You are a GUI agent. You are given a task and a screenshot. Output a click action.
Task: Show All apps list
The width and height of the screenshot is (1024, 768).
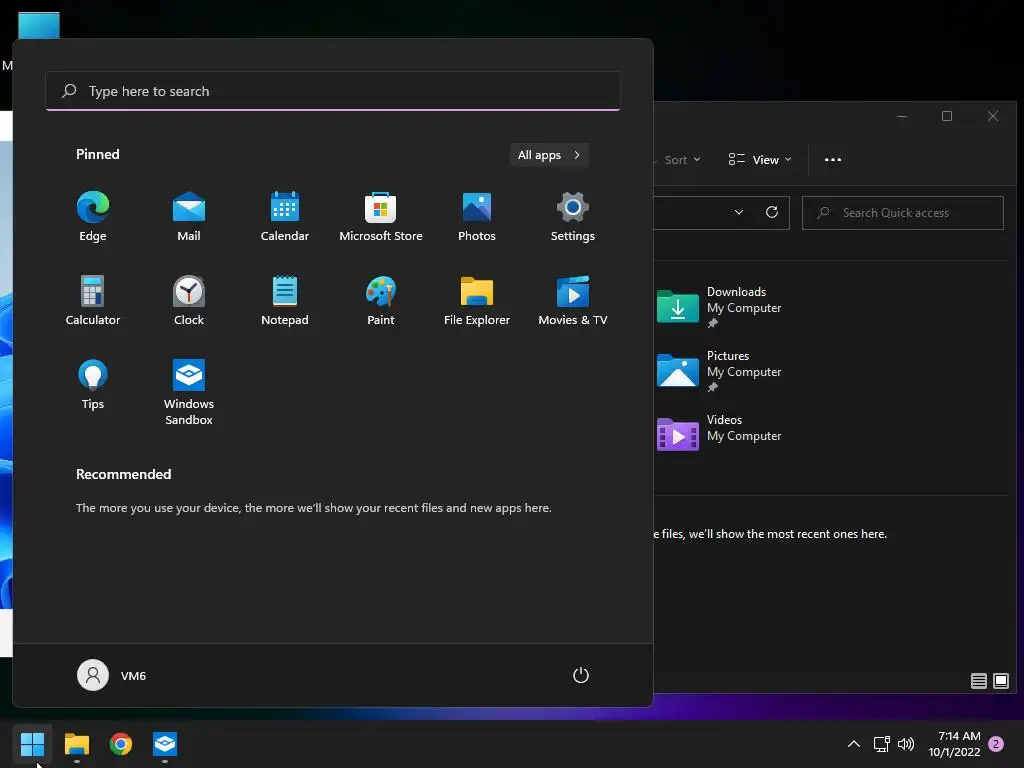click(549, 155)
